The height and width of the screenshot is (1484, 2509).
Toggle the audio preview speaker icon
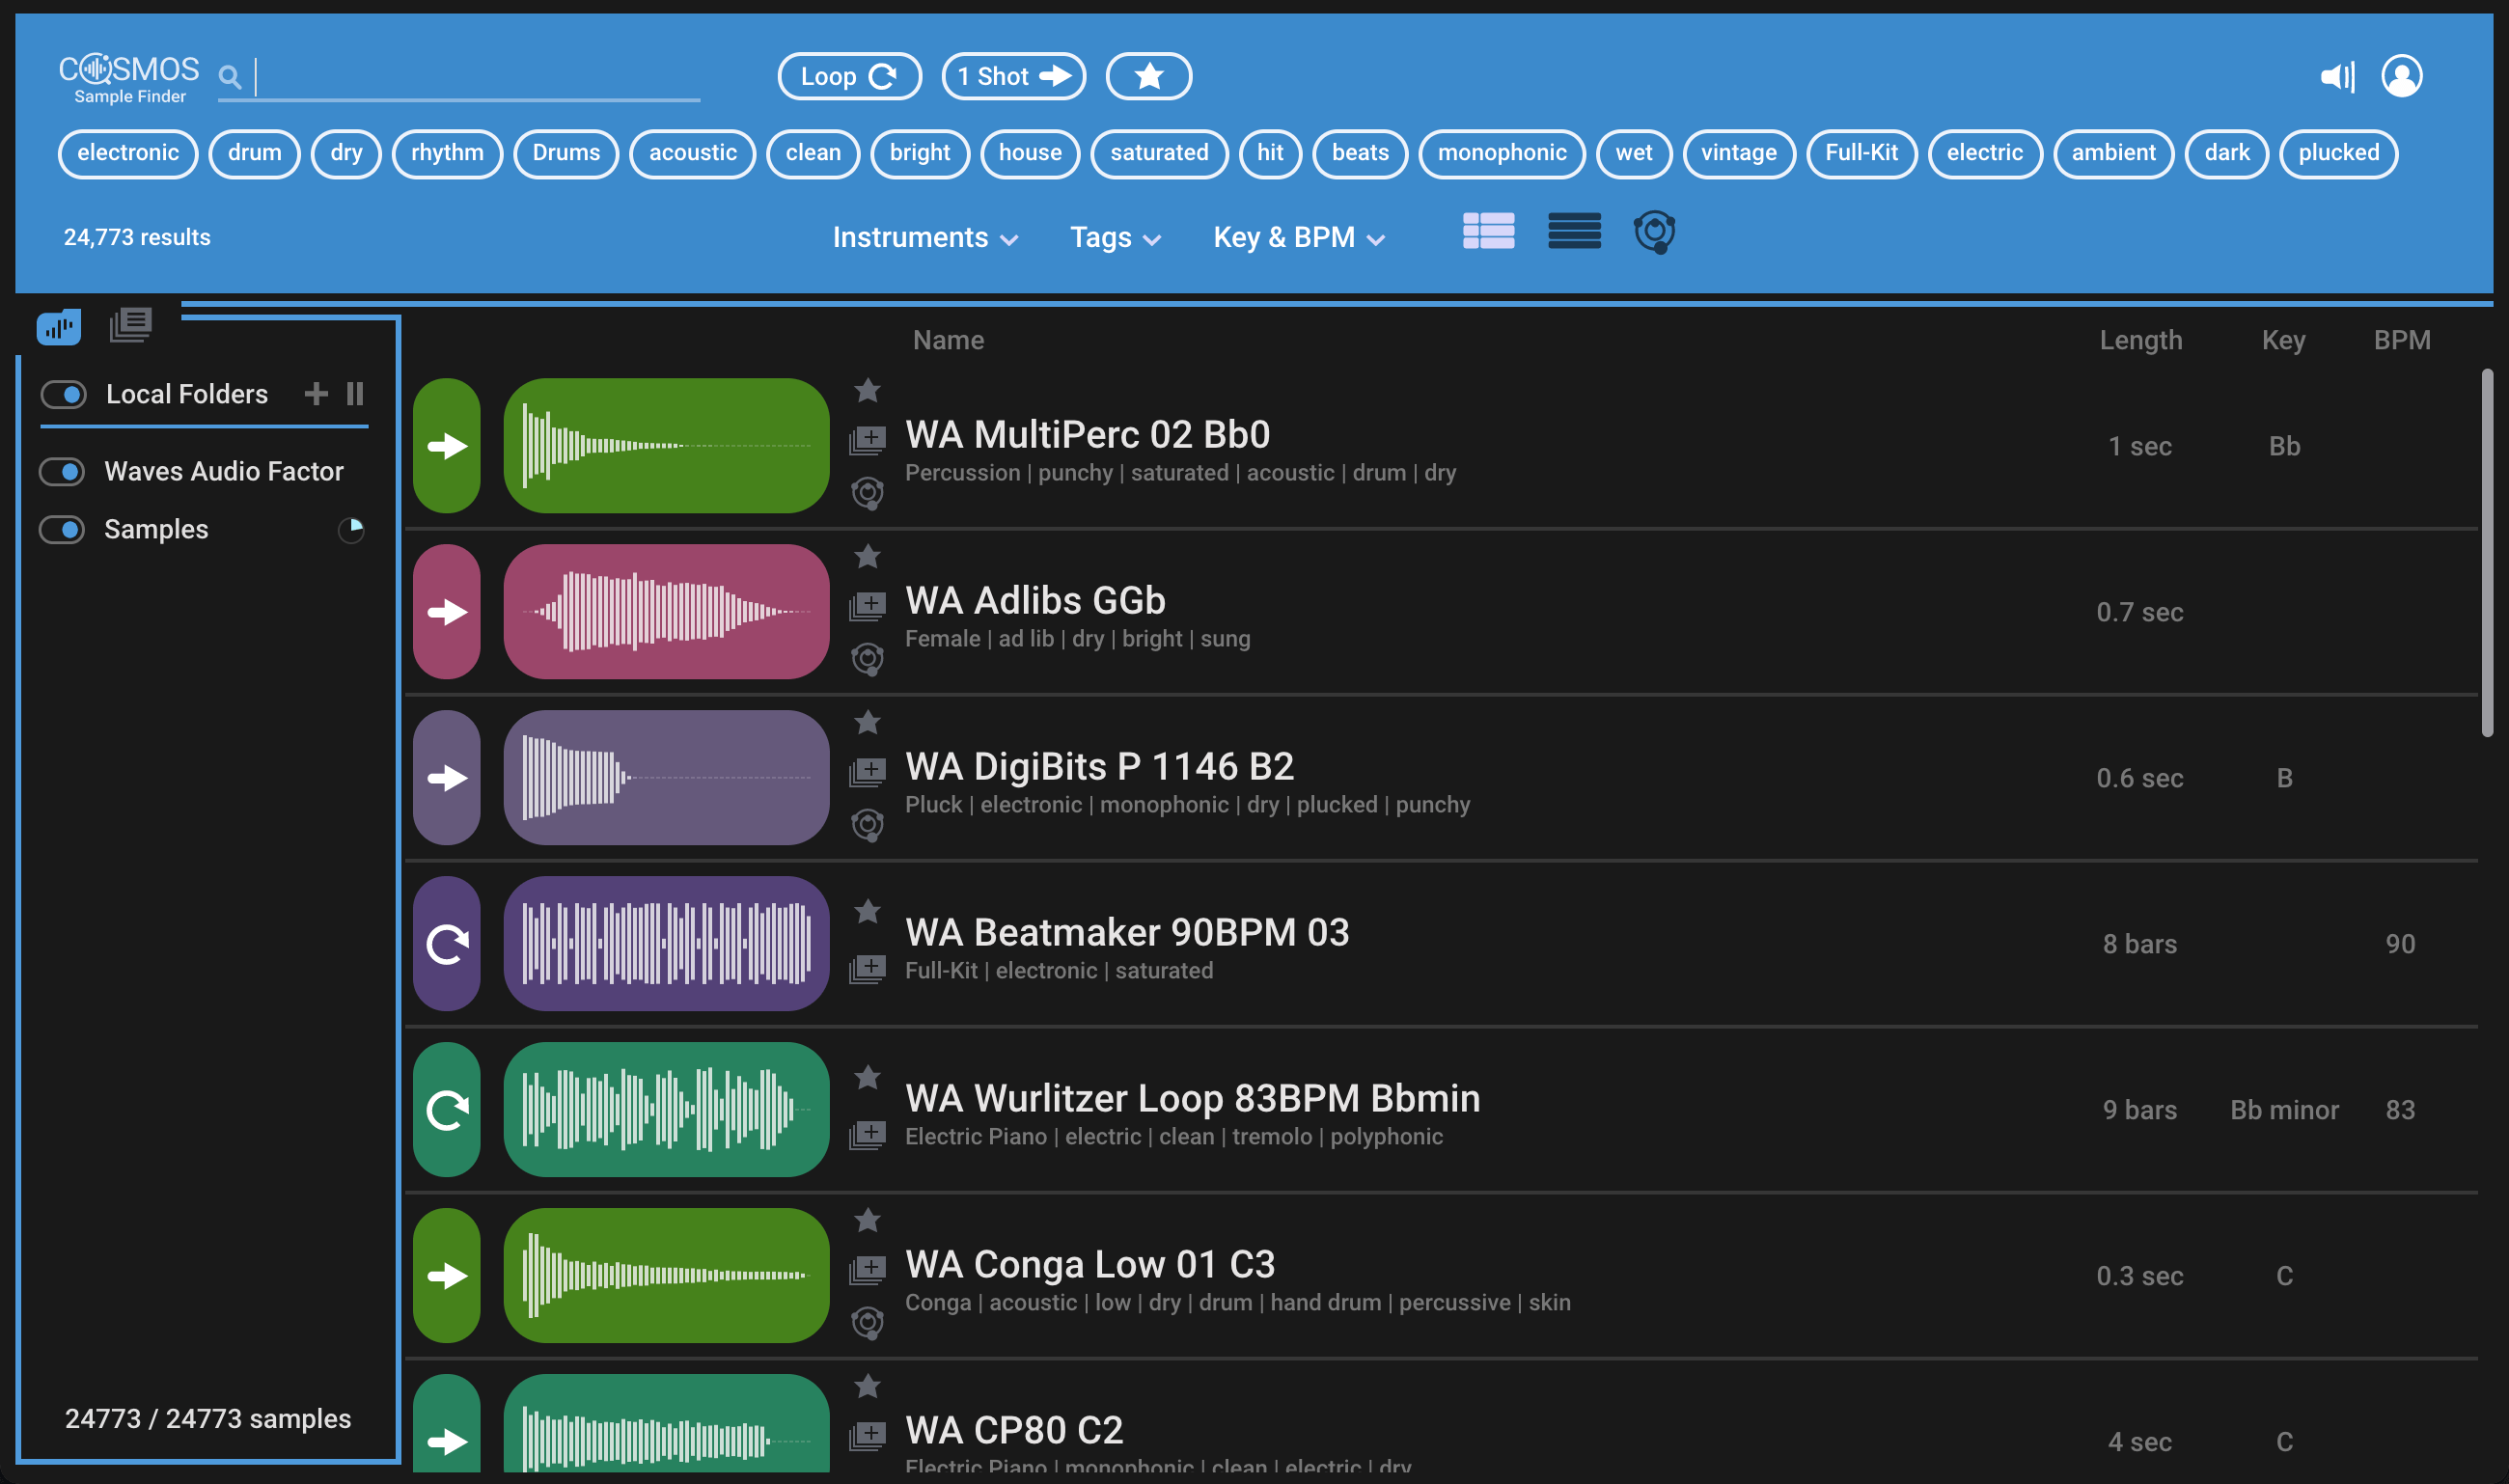2338,77
